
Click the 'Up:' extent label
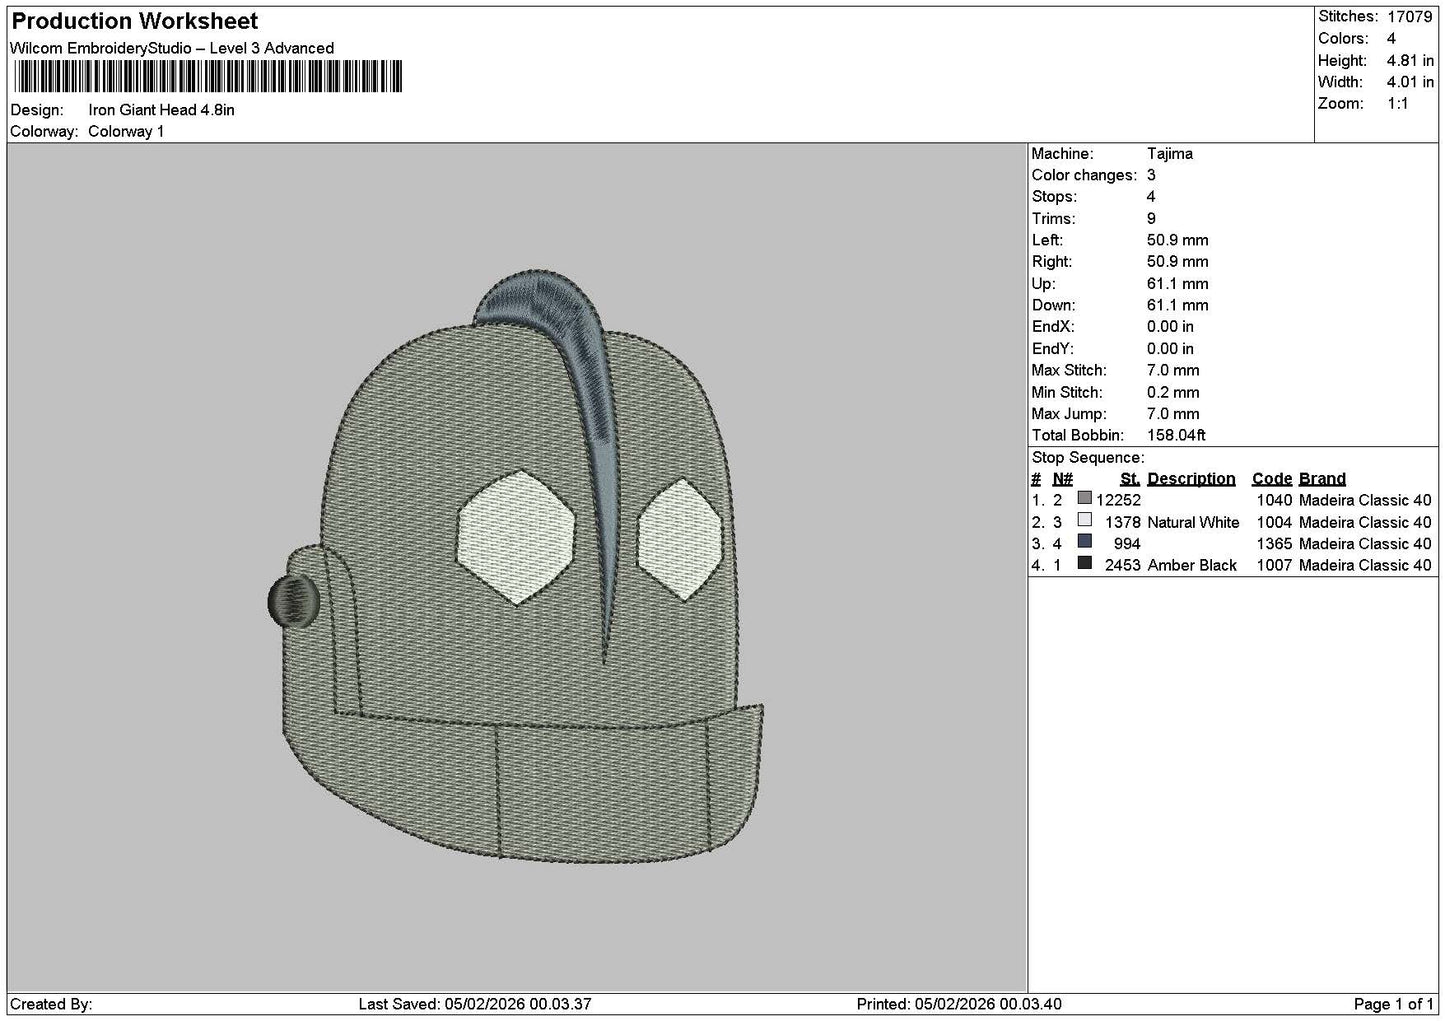pos(1044,284)
